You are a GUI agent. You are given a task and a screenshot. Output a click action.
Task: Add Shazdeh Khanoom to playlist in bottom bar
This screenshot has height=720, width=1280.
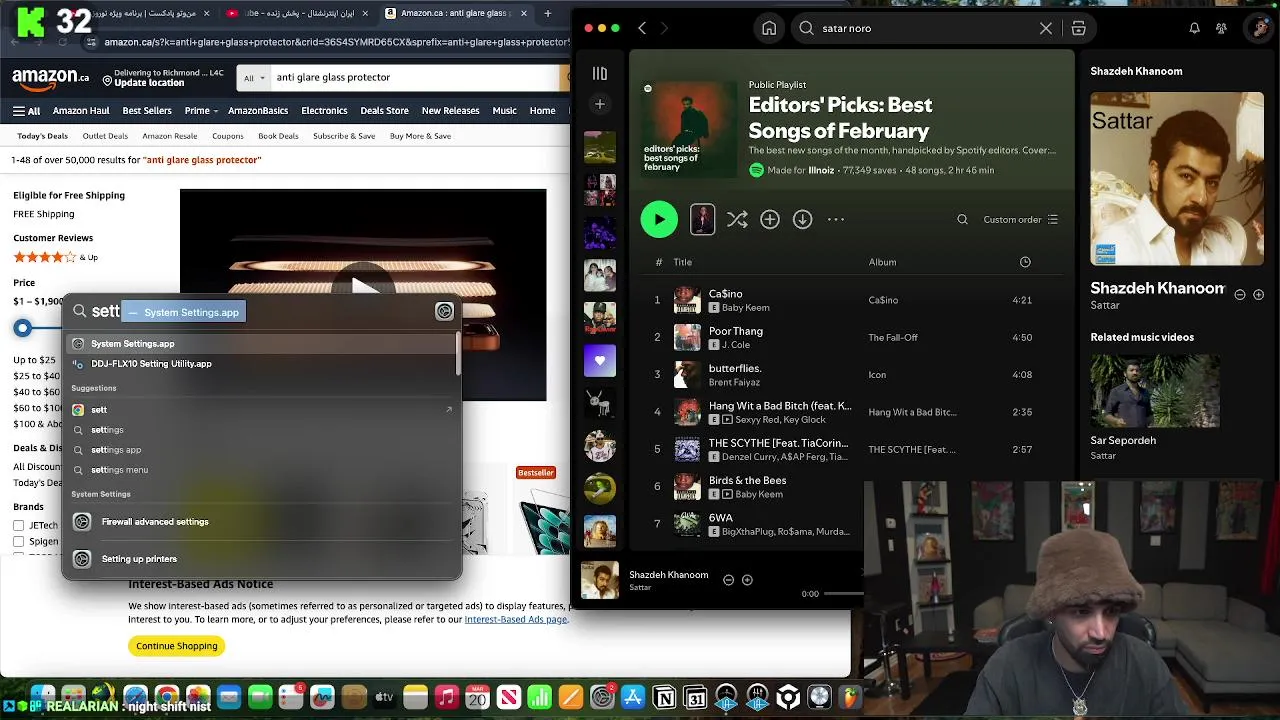pos(747,580)
